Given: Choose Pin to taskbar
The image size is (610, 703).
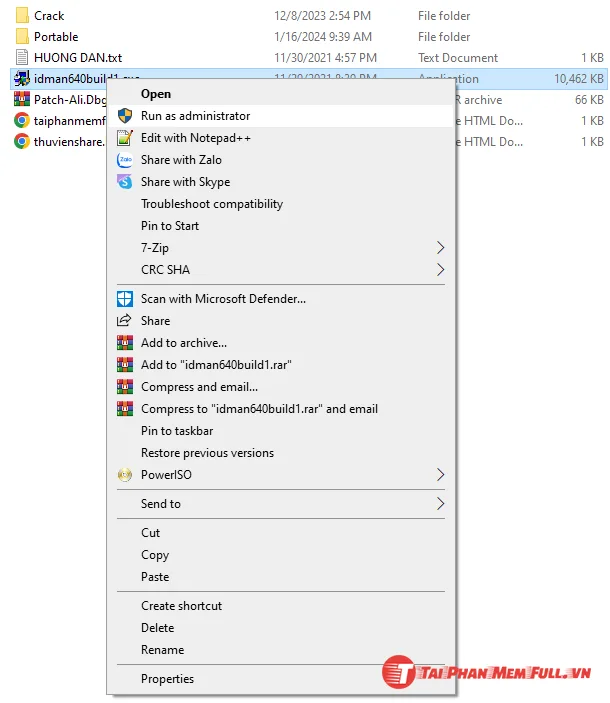Looking at the screenshot, I should click(281, 430).
